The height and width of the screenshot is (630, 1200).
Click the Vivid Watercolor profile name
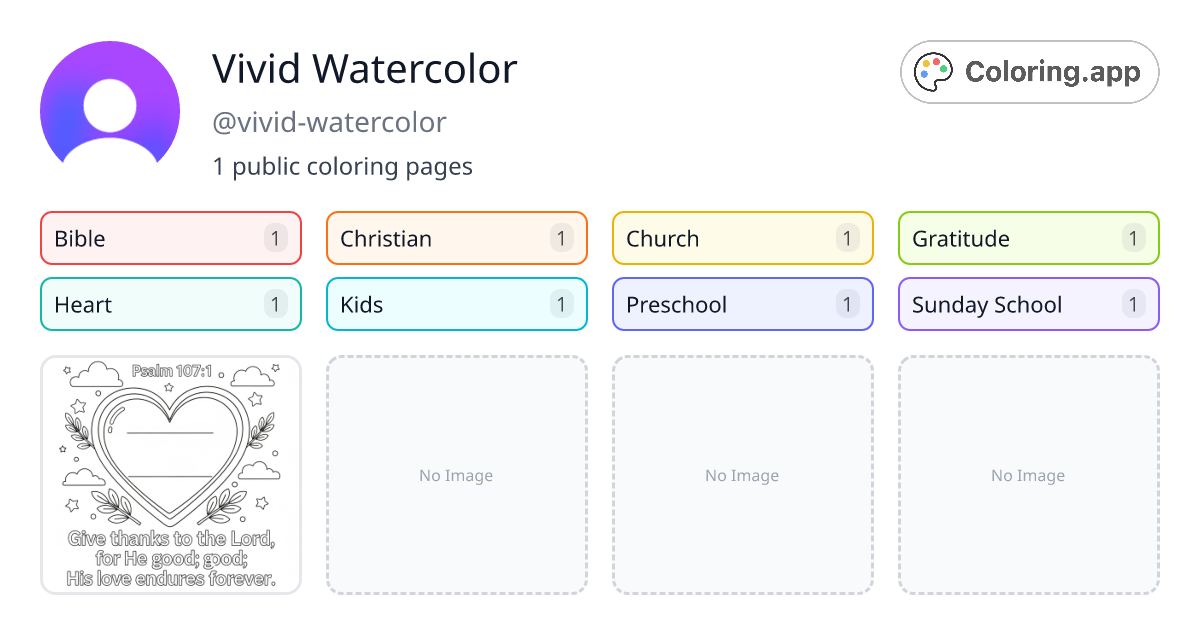coord(364,69)
